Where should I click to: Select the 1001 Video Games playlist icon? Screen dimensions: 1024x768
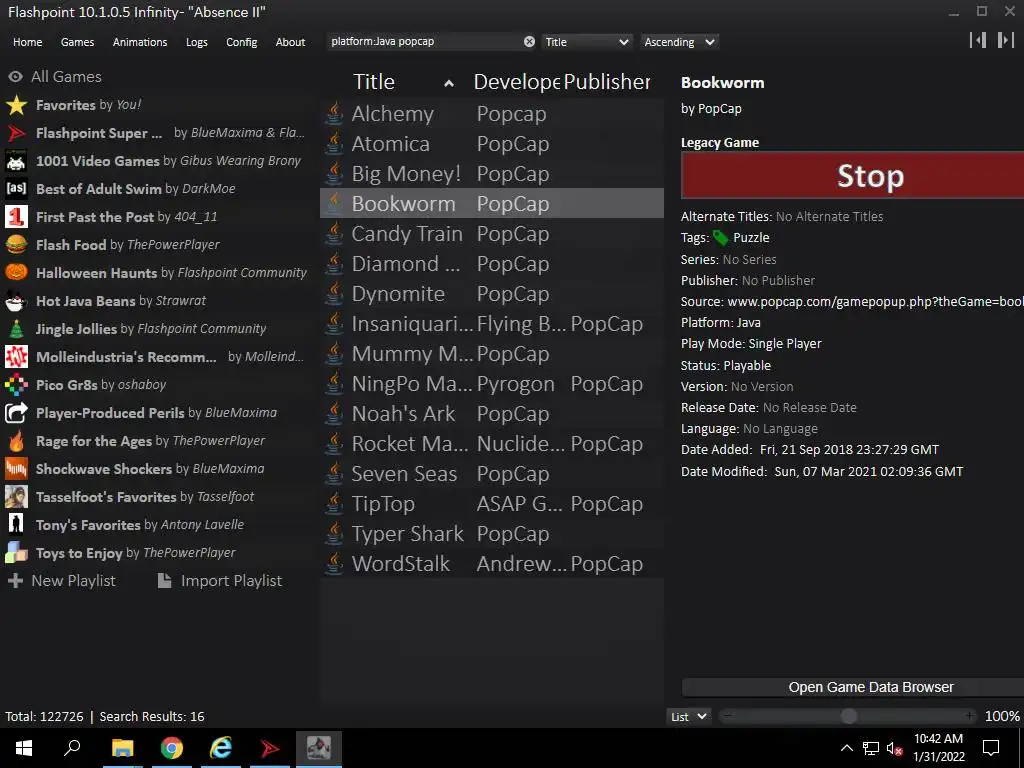tap(16, 161)
